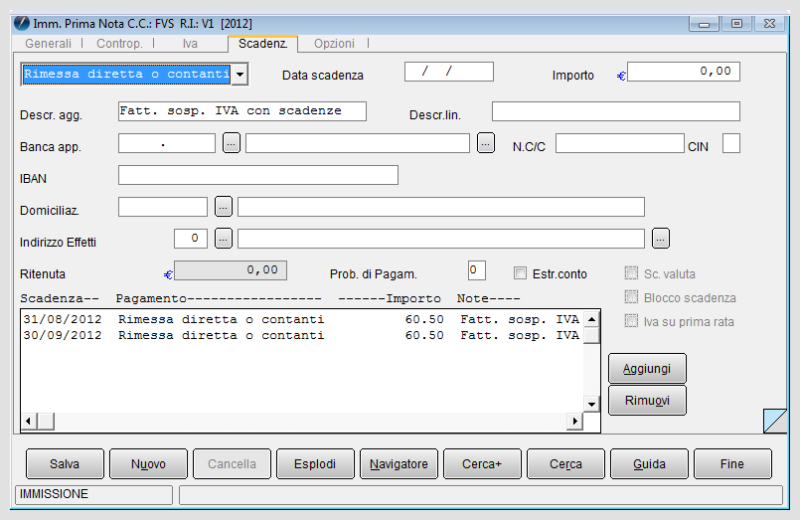Screen dimensions: 800x520
Task: Click the Cerca button
Action: point(566,464)
